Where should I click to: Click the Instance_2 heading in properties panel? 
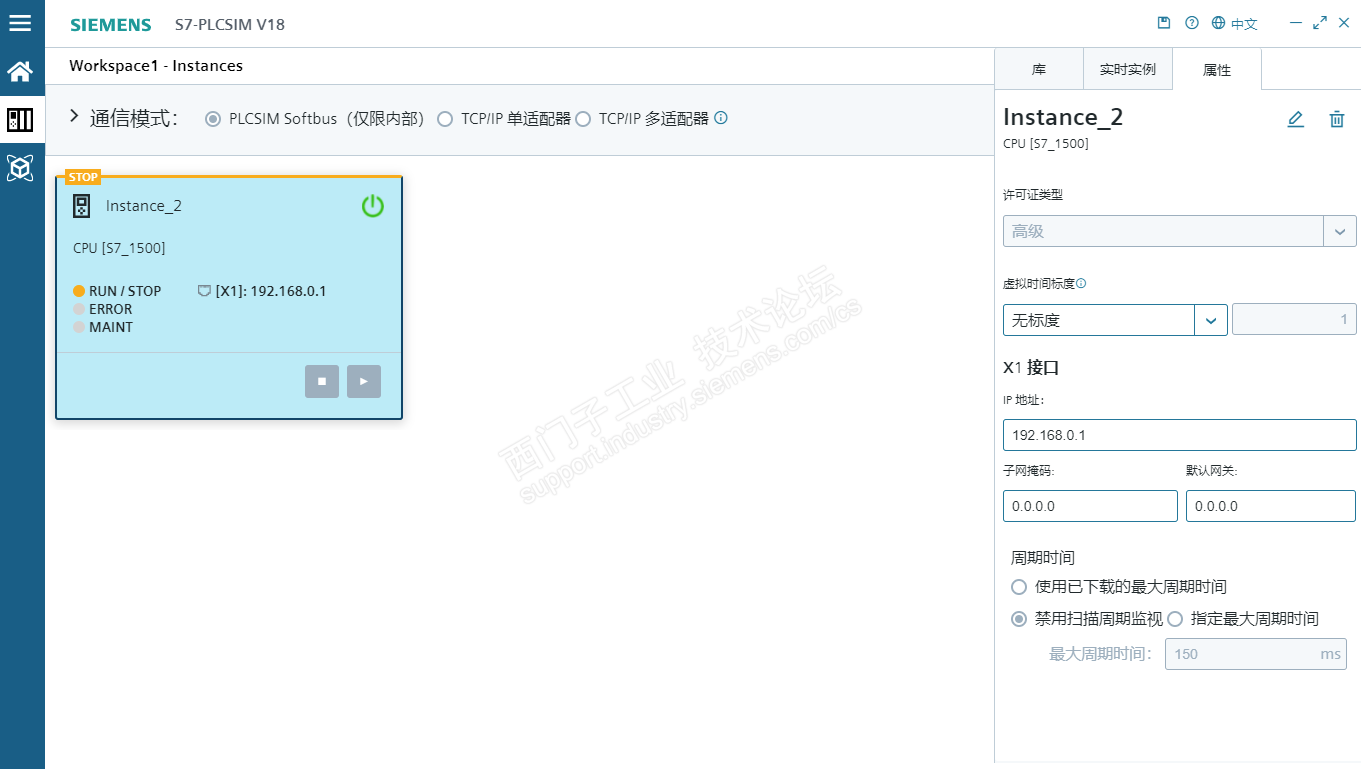1063,117
